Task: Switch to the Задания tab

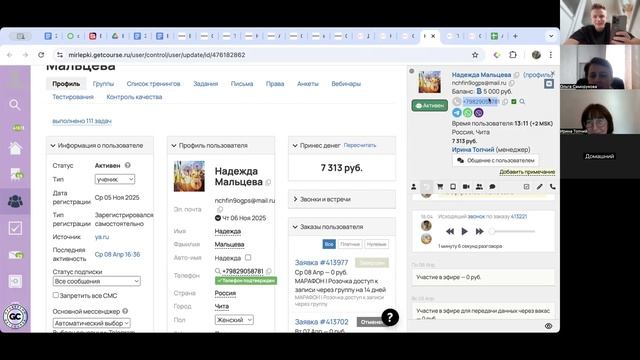Action: 205,84
